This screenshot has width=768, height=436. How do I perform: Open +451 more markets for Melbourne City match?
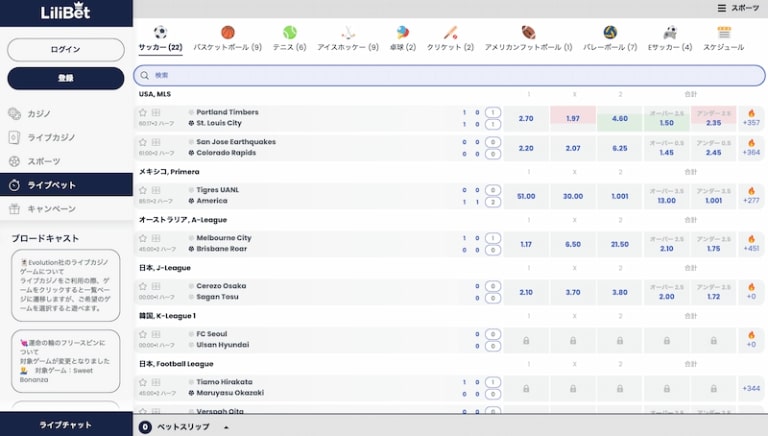tap(751, 244)
